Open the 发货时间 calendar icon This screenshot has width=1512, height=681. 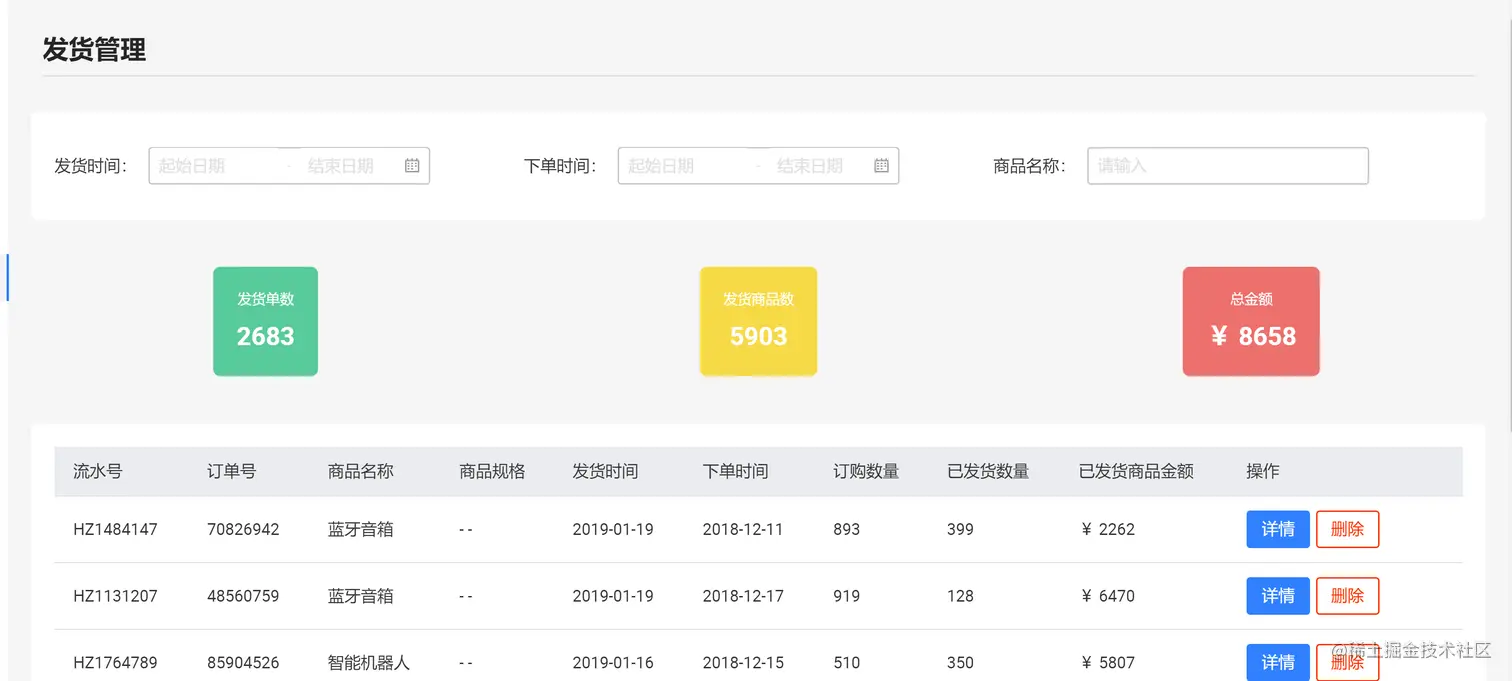point(411,165)
